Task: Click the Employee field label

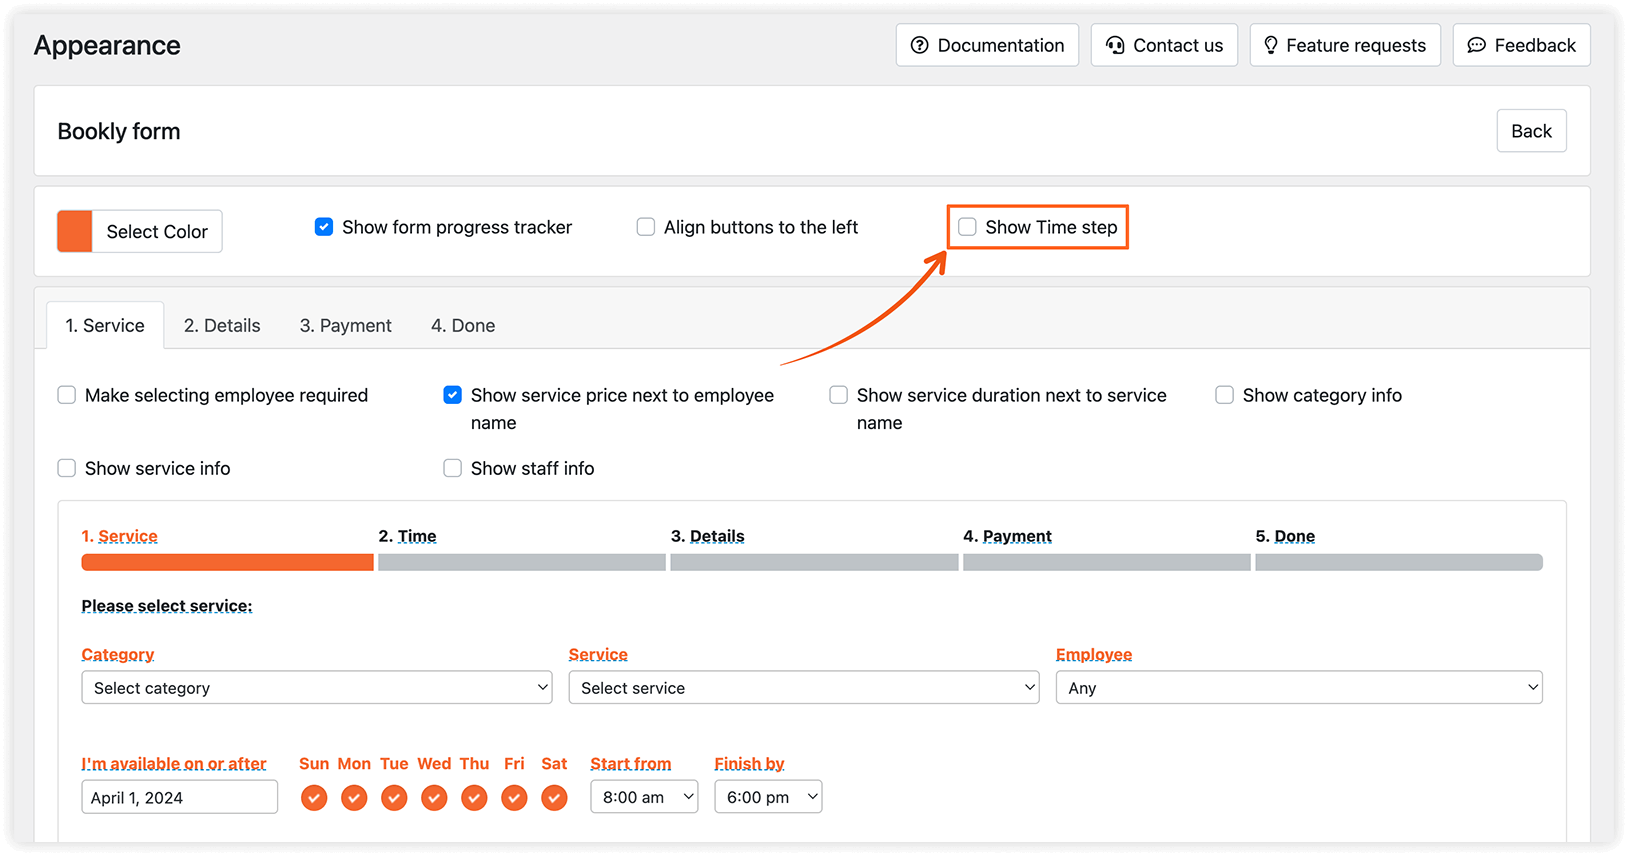Action: click(1094, 655)
